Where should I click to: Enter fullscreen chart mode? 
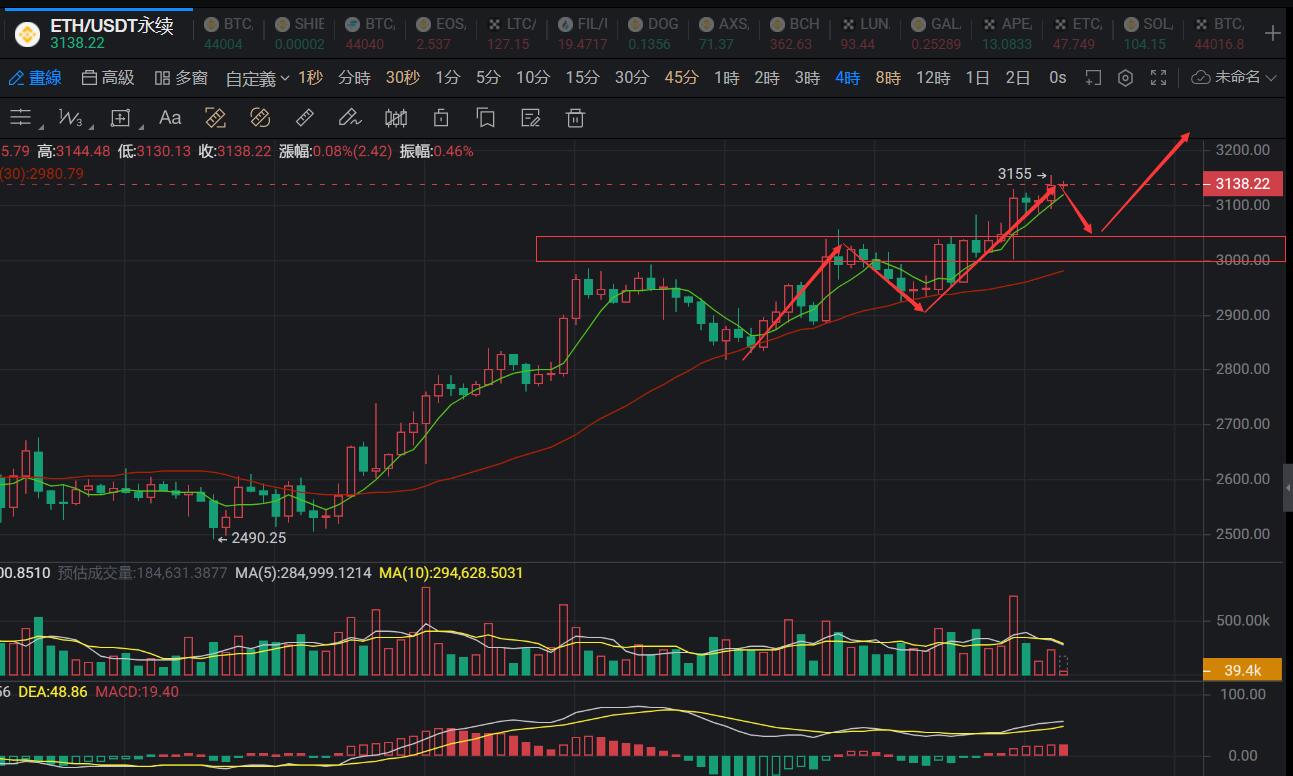click(1159, 78)
